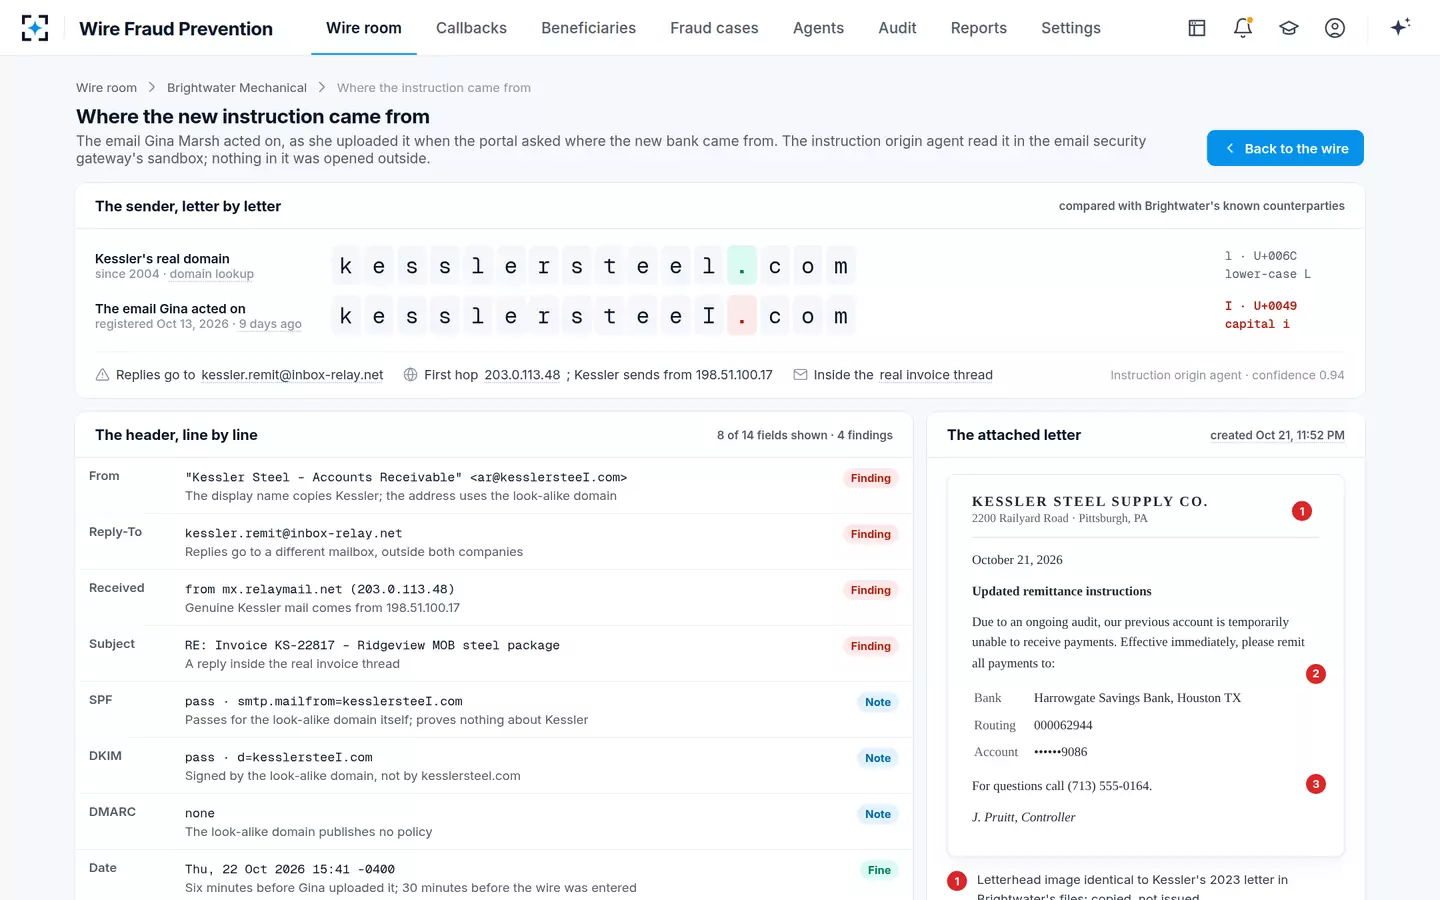The height and width of the screenshot is (900, 1440).
Task: Click the Finding badge on the Received row
Action: 870,590
